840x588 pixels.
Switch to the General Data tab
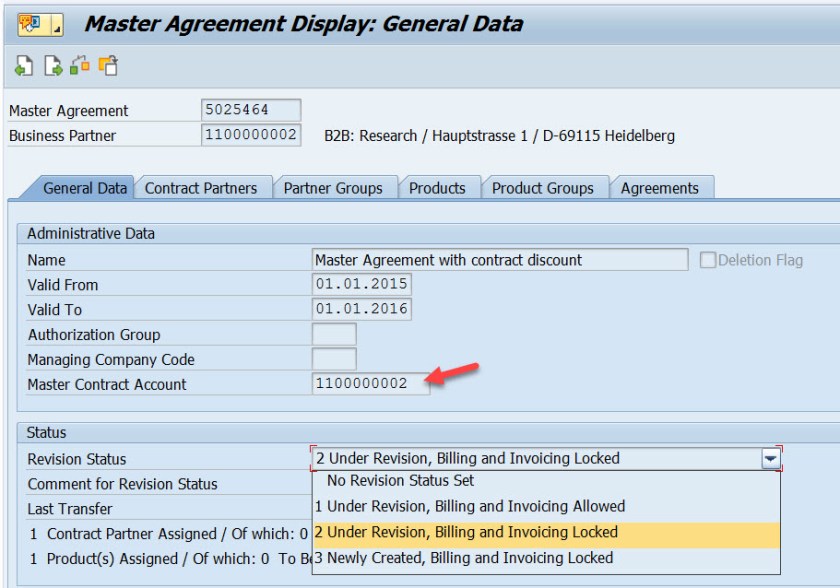[85, 189]
